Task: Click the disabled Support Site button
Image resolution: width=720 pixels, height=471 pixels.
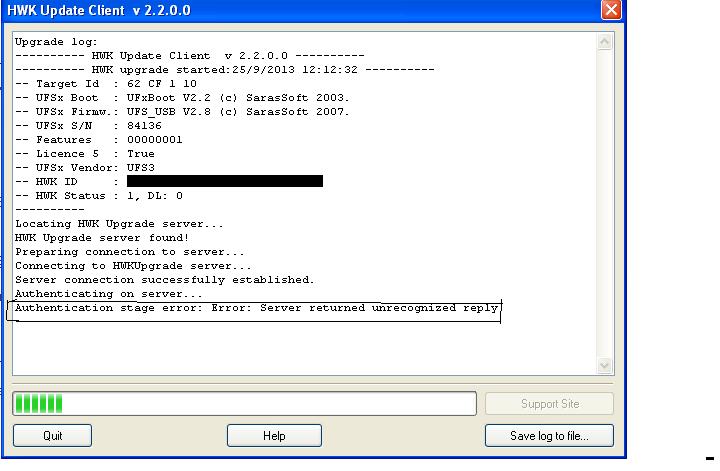Action: (x=549, y=404)
